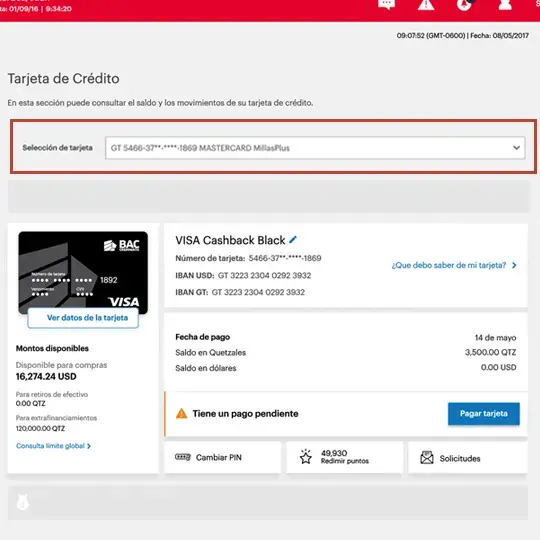The width and height of the screenshot is (540, 540).
Task: Open Consulta límite global link
Action: (50, 446)
